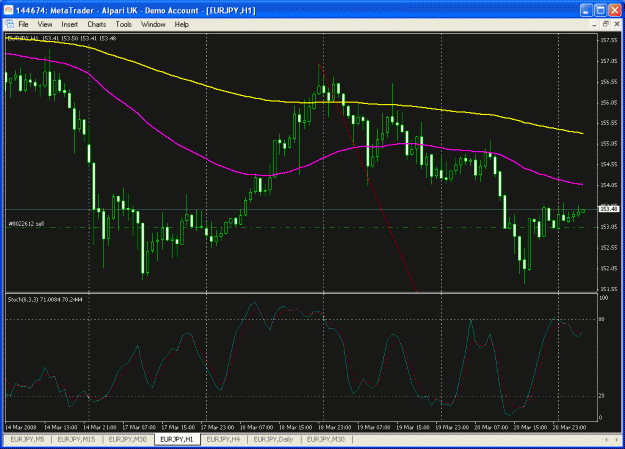Switch to the EURJPY,M15 chart tab

tap(76, 439)
